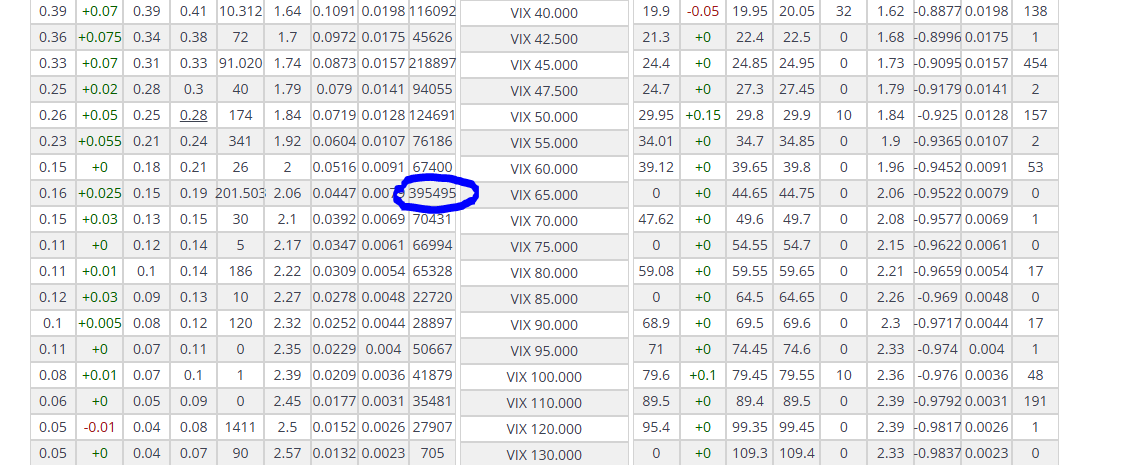Select open interest cell 124691
Screen dimensions: 1131x465
coord(432,115)
